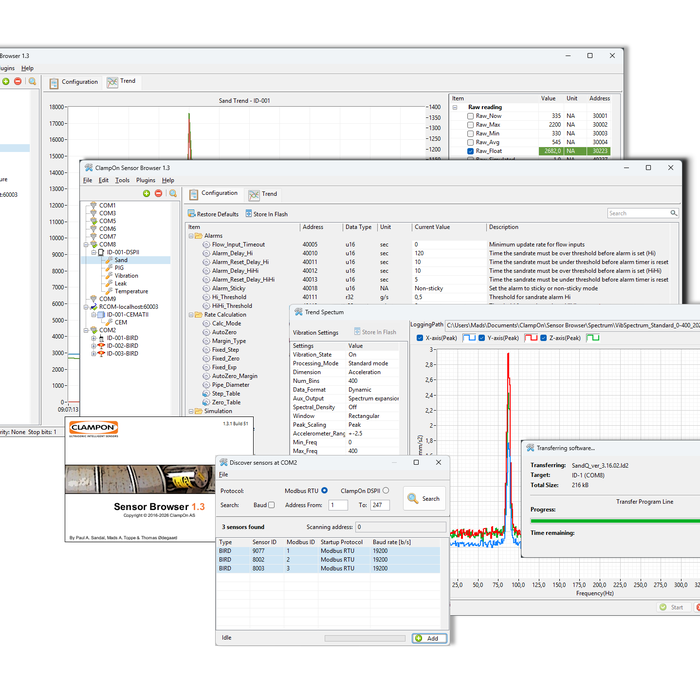This screenshot has height=700, width=700.
Task: Click the RCOM-localhost:60003 network icon
Action: [x=93, y=307]
